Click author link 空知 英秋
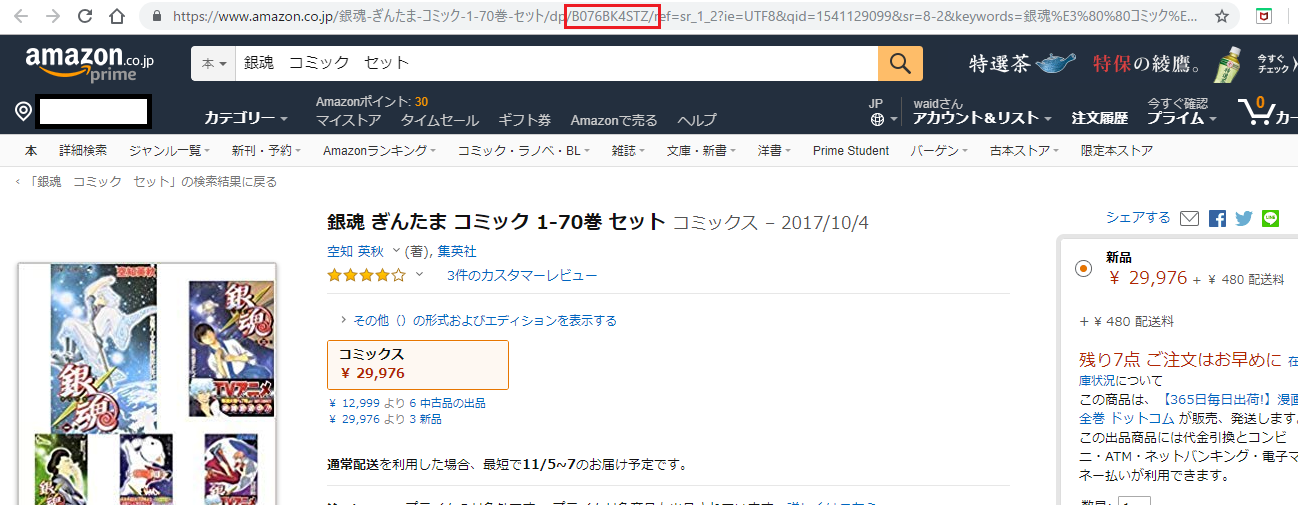 click(x=355, y=251)
